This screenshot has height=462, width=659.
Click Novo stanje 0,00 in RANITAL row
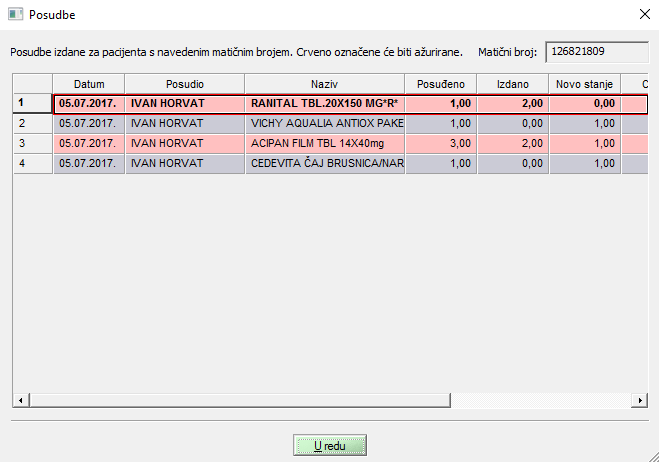click(585, 103)
